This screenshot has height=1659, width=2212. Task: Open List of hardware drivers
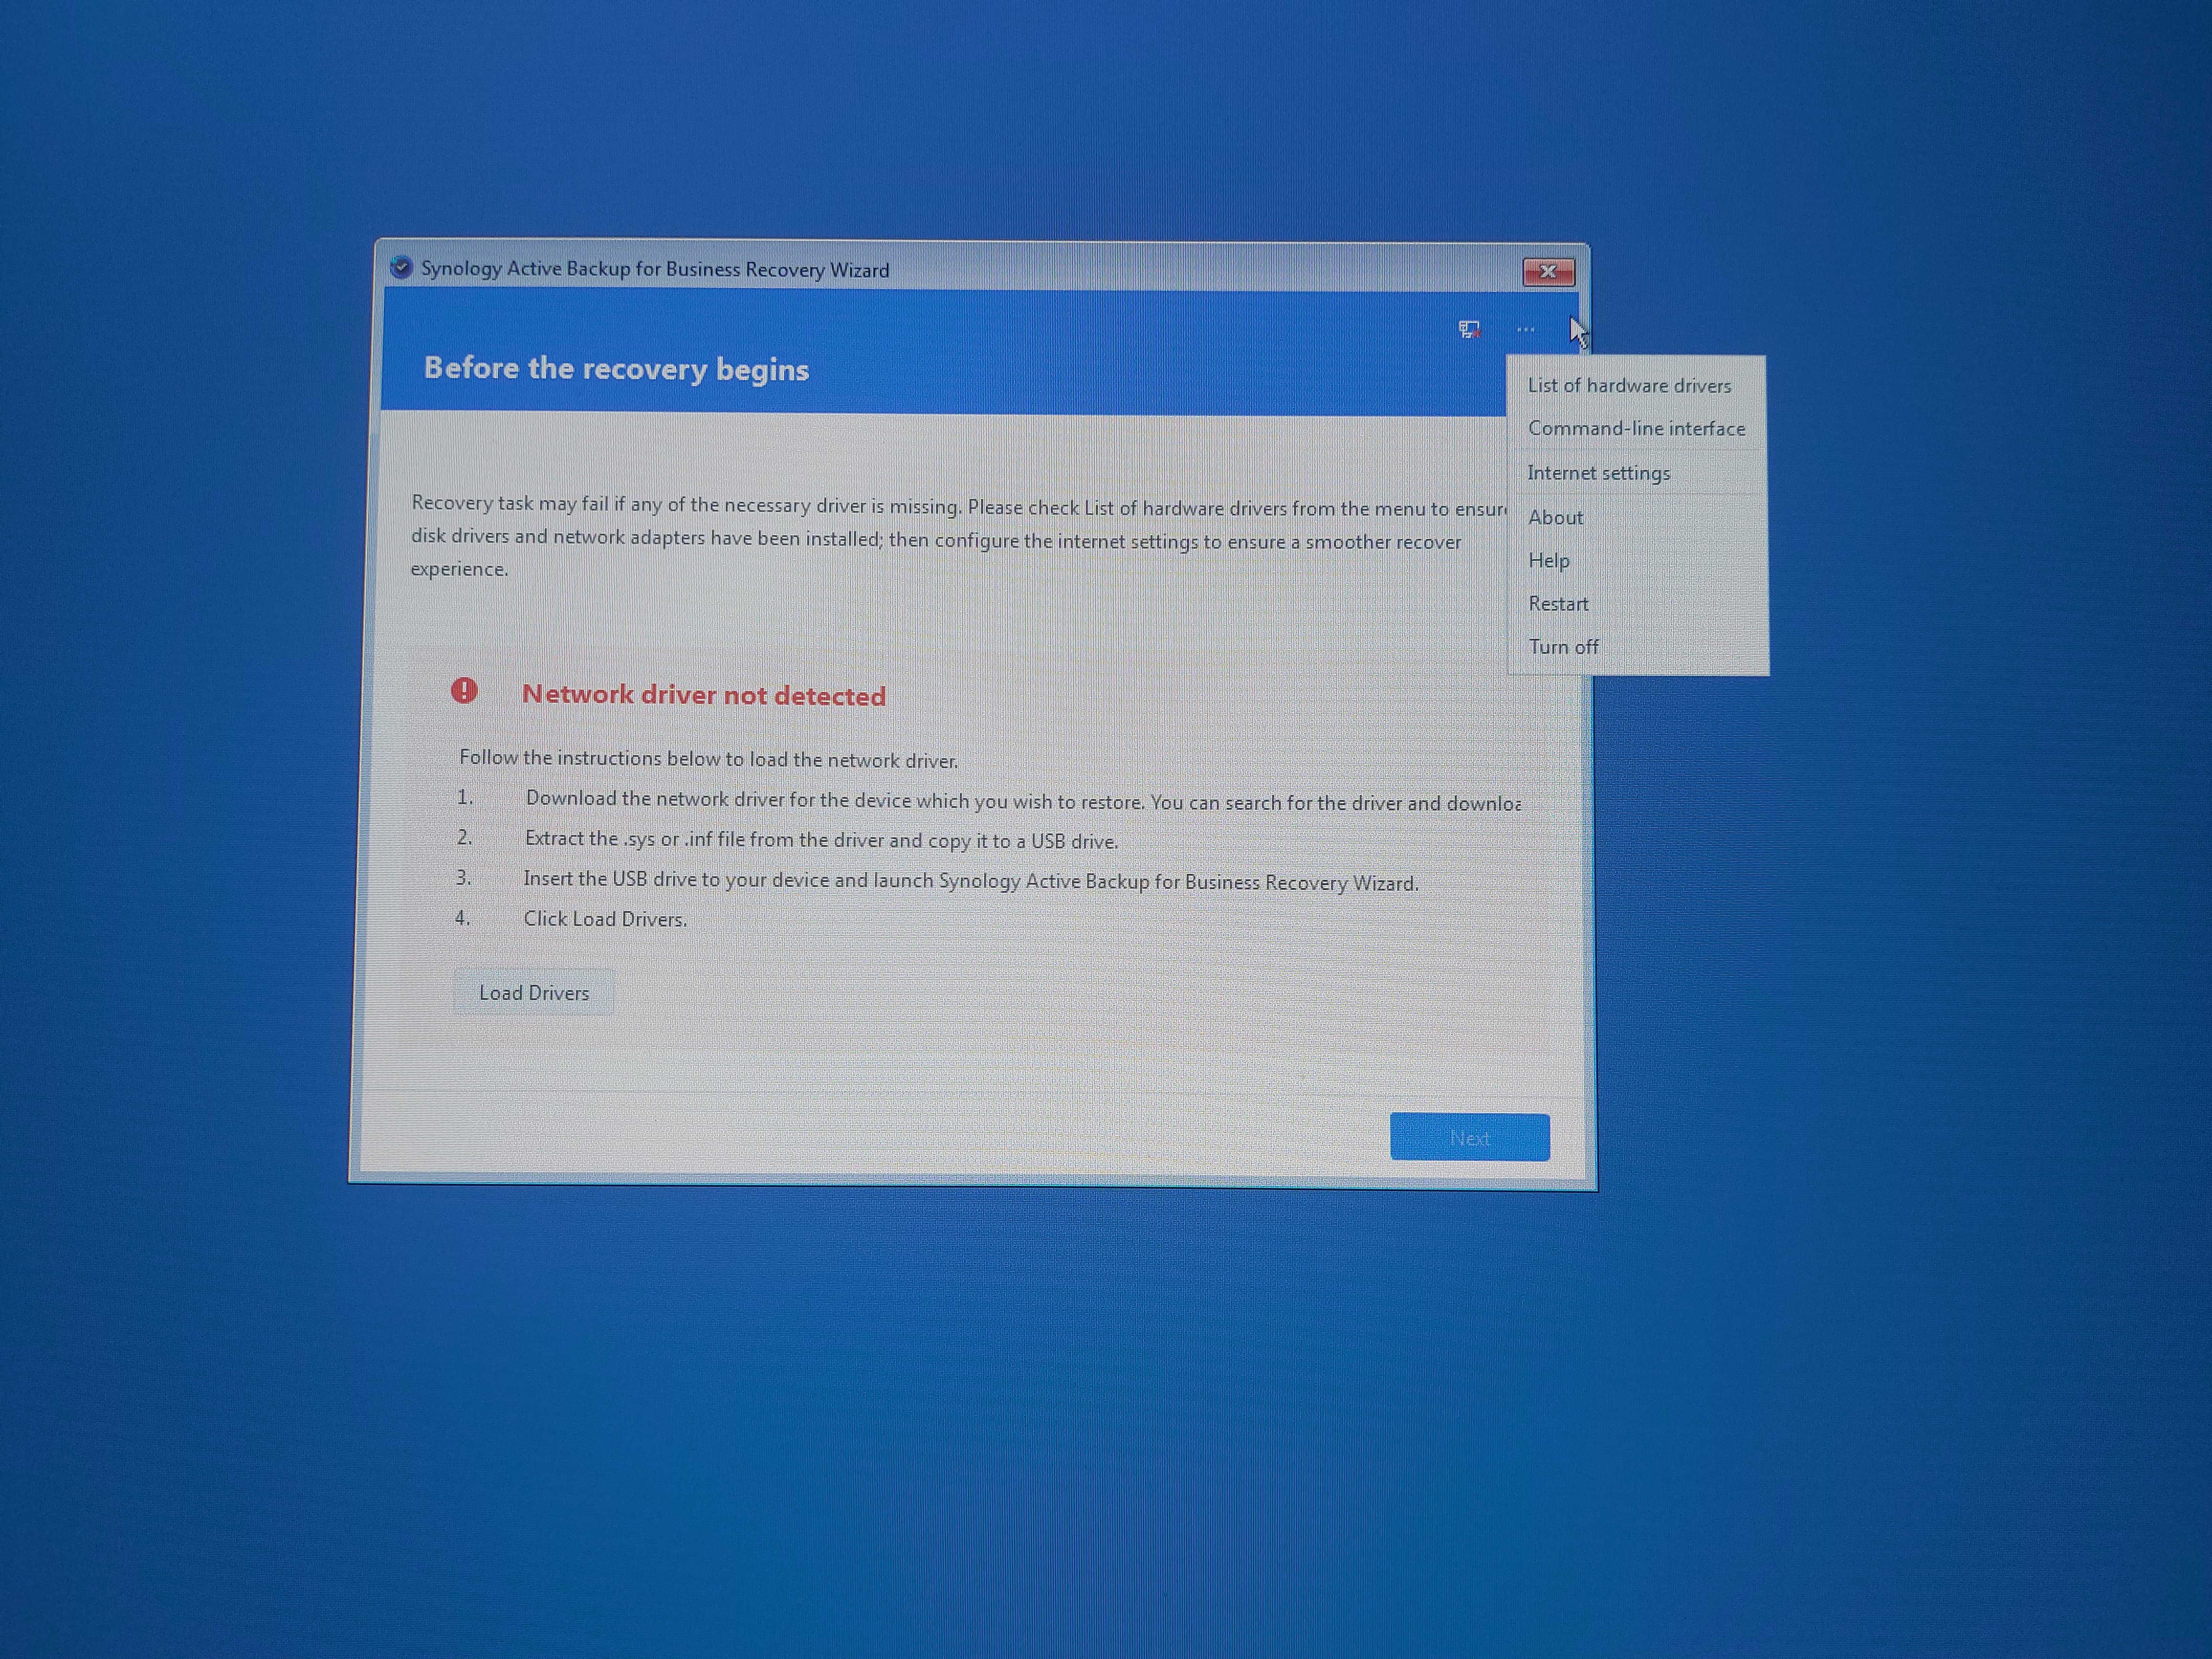(1629, 385)
